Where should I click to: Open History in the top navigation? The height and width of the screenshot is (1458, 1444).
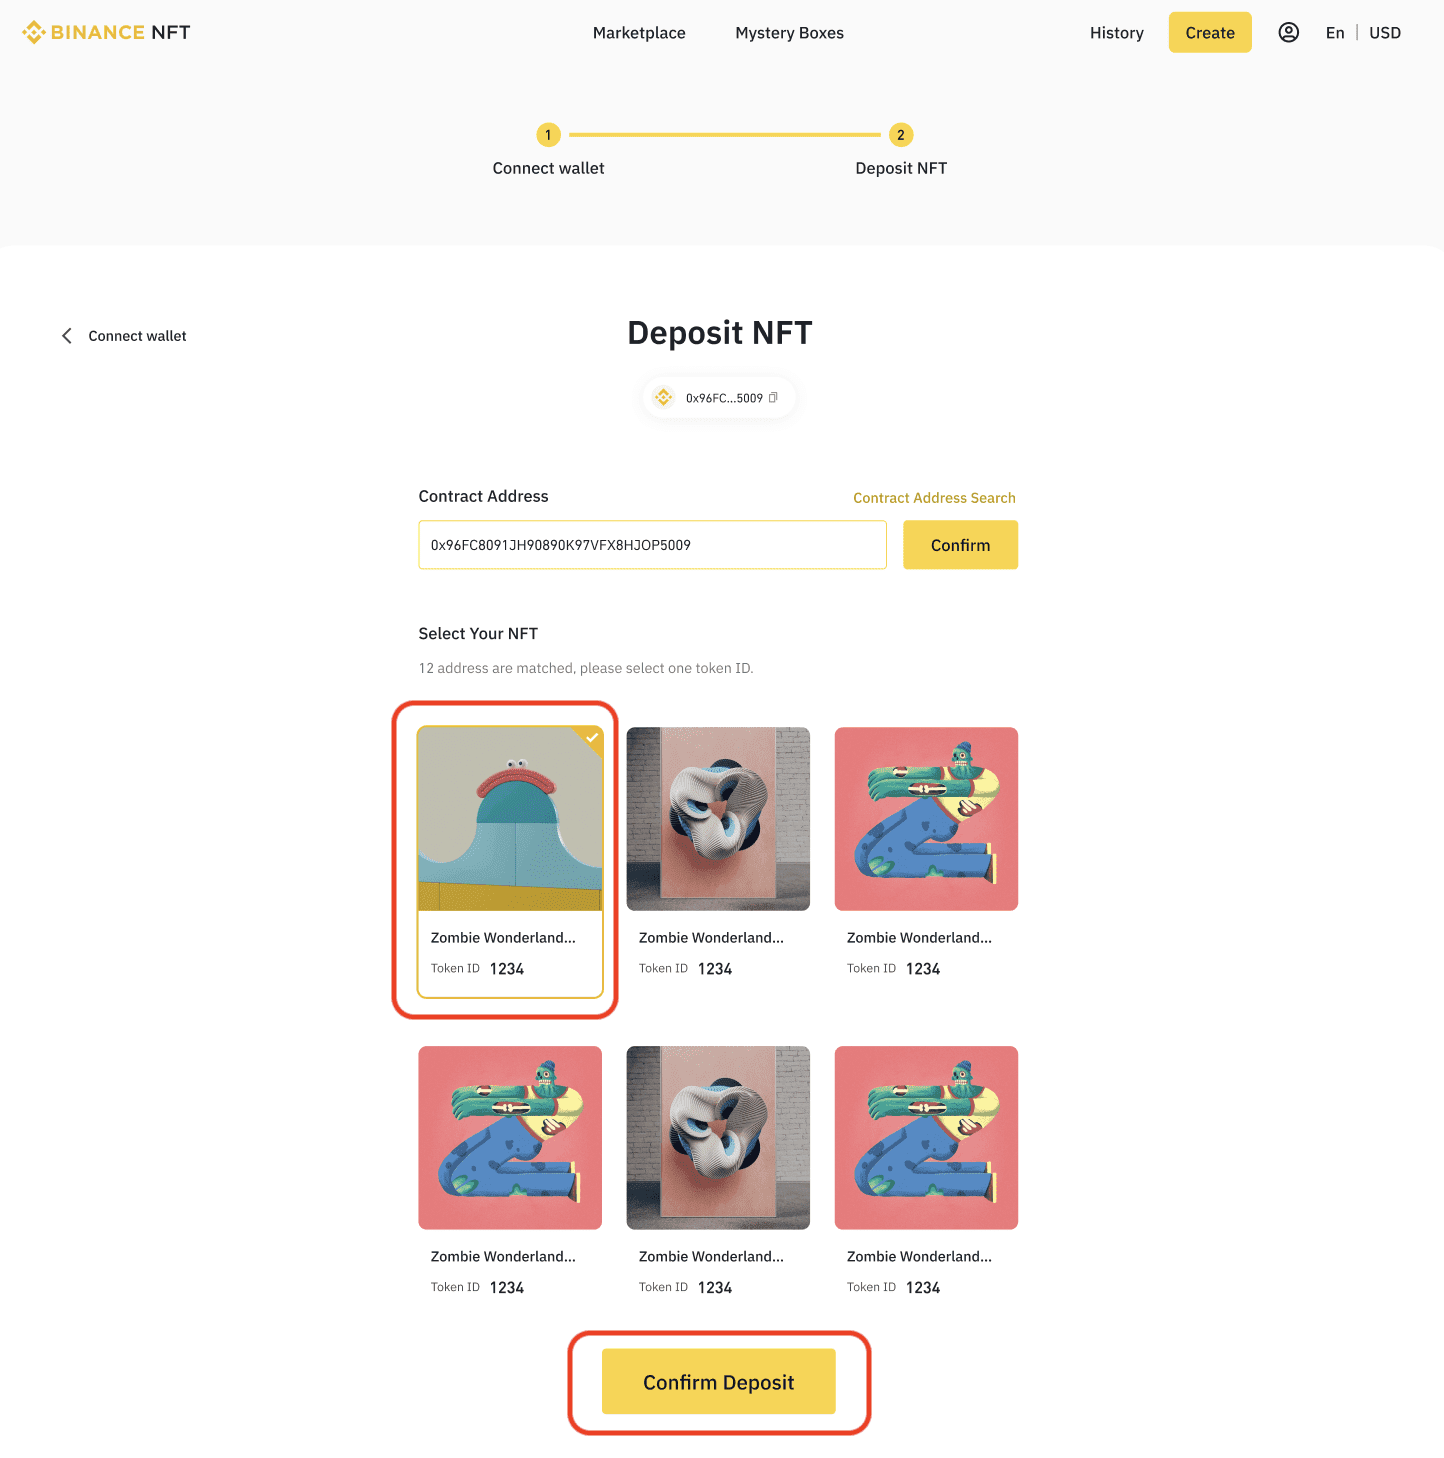pyautogui.click(x=1117, y=33)
